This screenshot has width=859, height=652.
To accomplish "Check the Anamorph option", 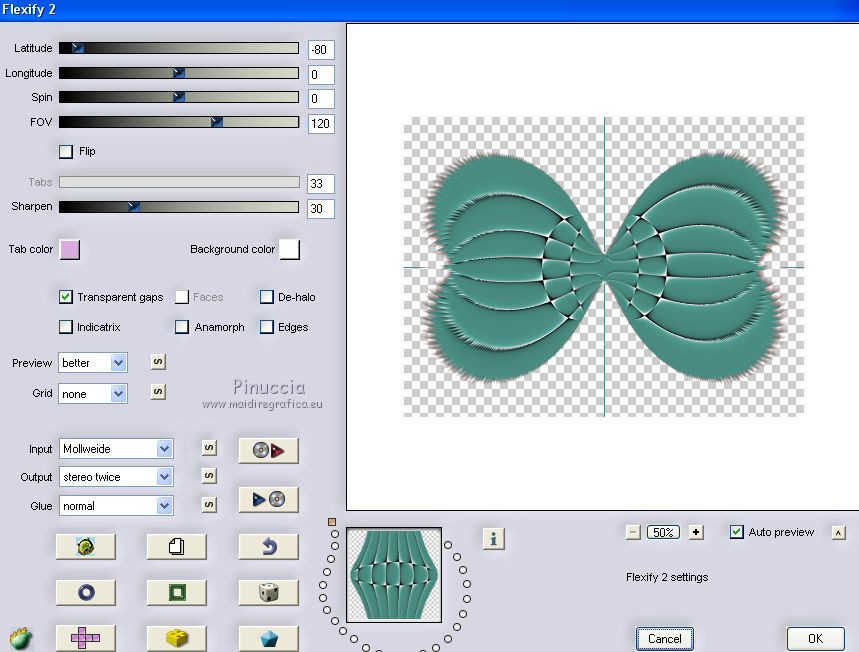I will pos(182,327).
